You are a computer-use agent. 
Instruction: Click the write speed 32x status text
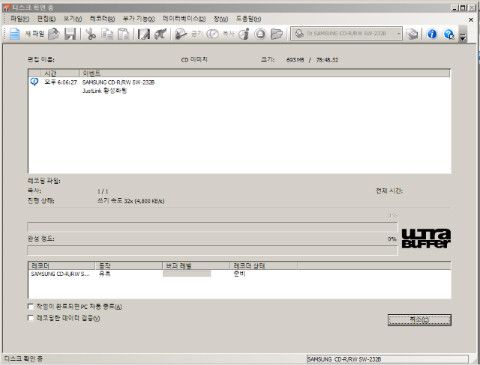coord(131,201)
